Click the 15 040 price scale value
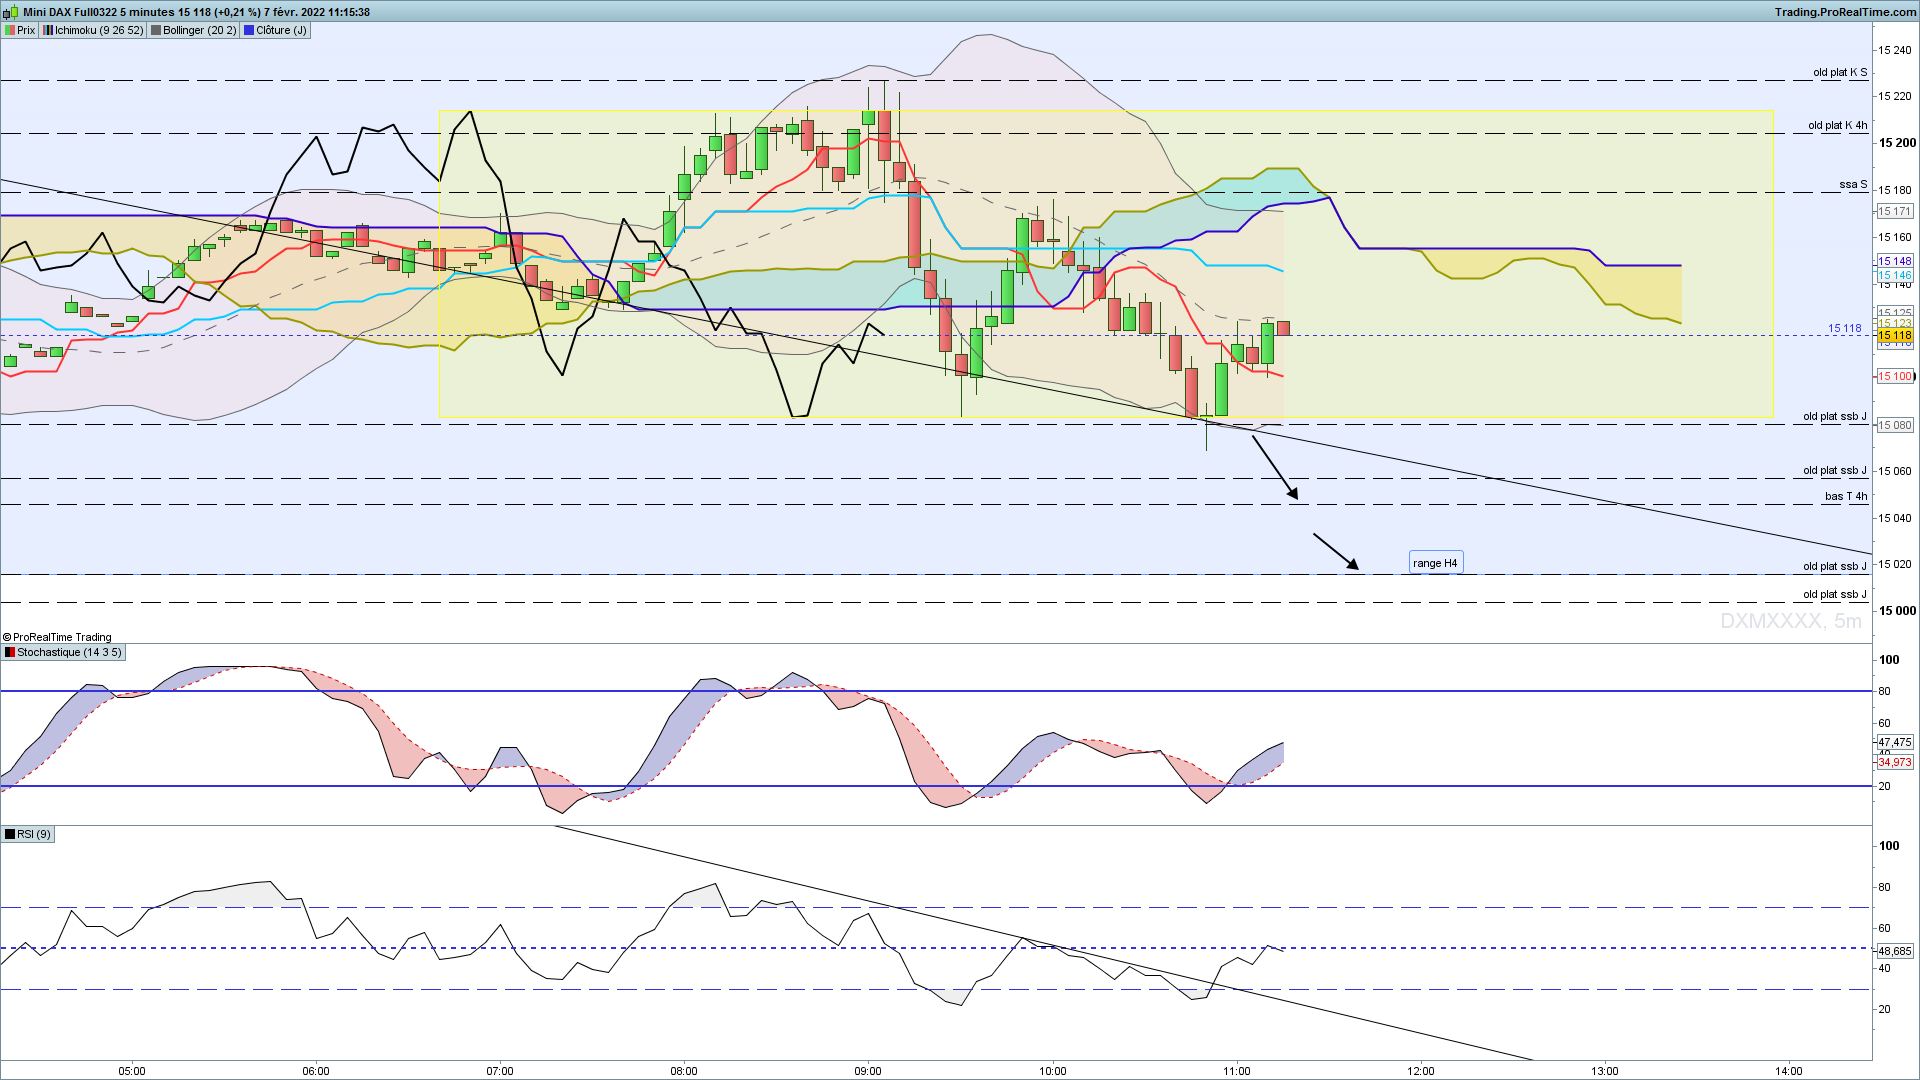This screenshot has width=1920, height=1080. coord(1895,518)
